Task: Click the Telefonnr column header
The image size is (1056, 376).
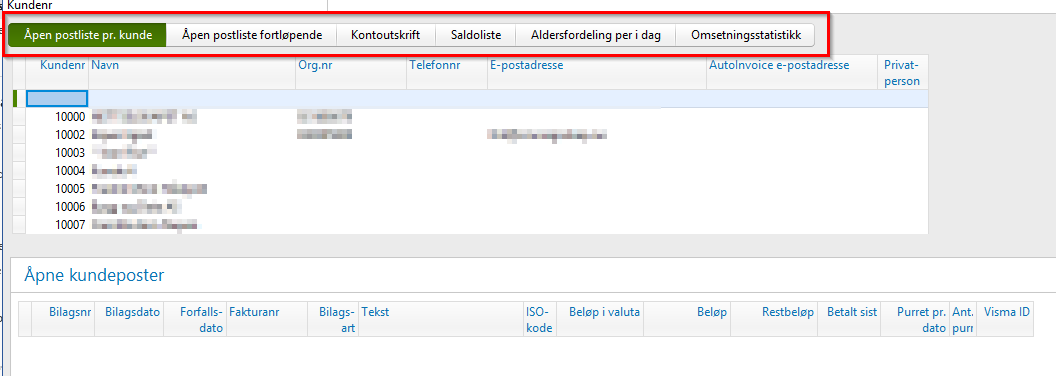Action: tap(447, 72)
